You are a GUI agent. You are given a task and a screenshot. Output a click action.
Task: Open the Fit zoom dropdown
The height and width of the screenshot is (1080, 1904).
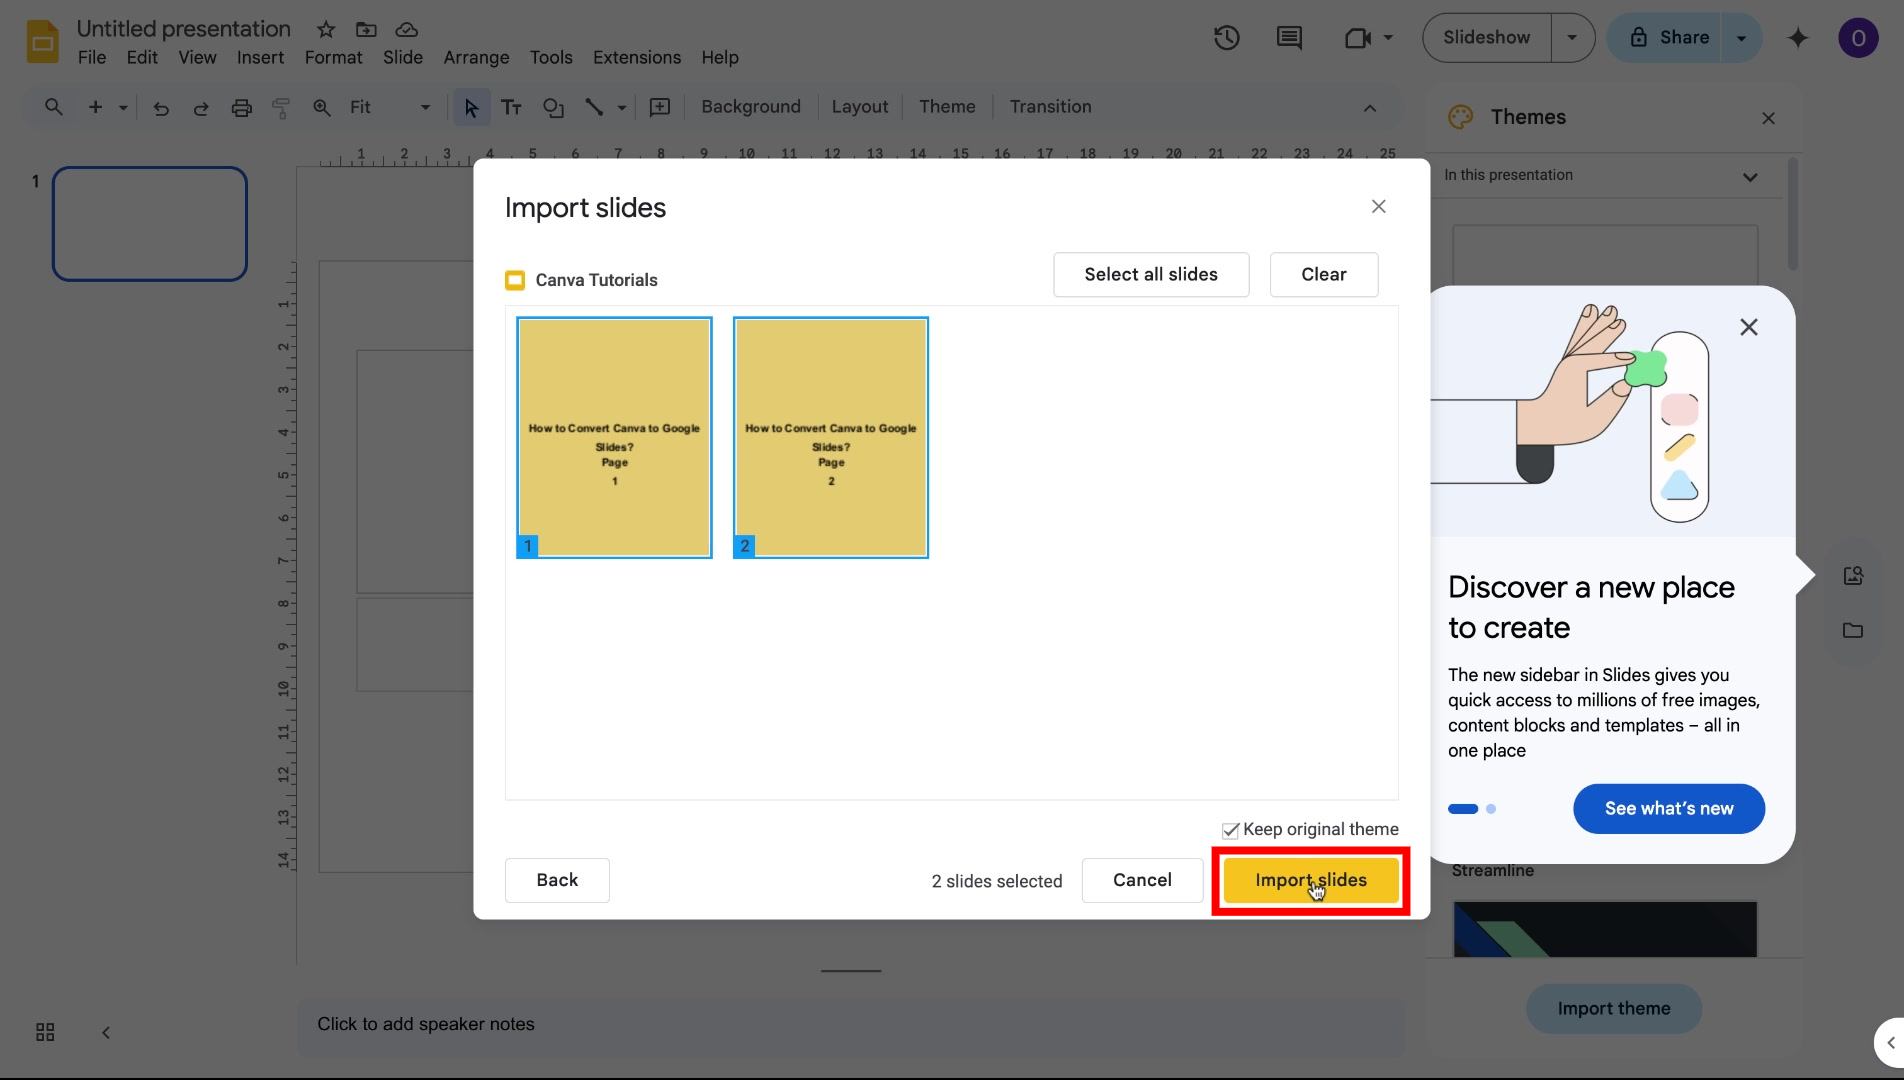pos(423,107)
